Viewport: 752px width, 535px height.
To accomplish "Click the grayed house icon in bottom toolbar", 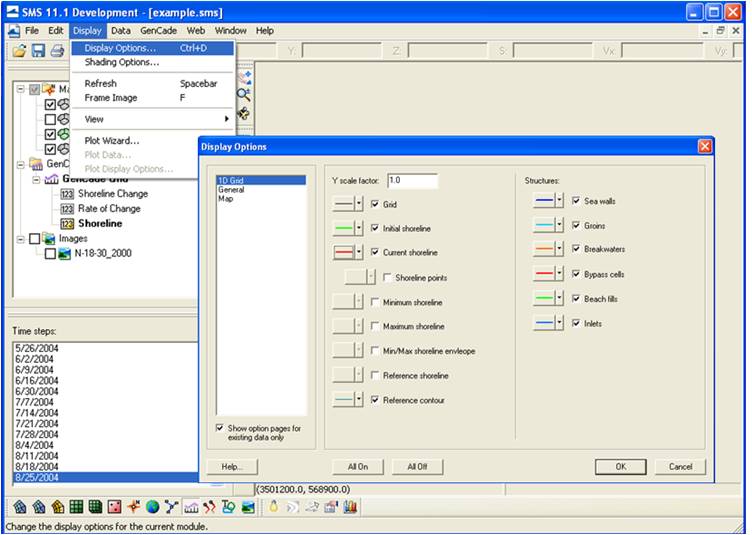I will click(x=331, y=507).
